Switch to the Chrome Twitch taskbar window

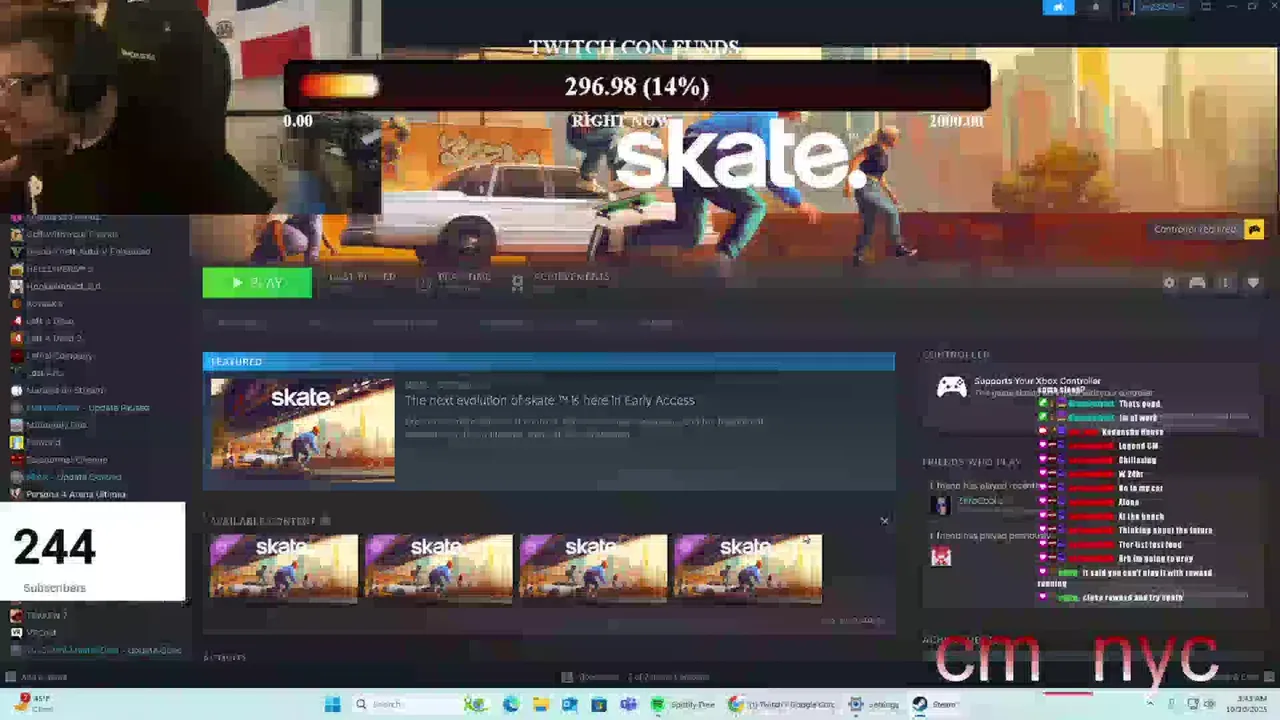click(782, 704)
